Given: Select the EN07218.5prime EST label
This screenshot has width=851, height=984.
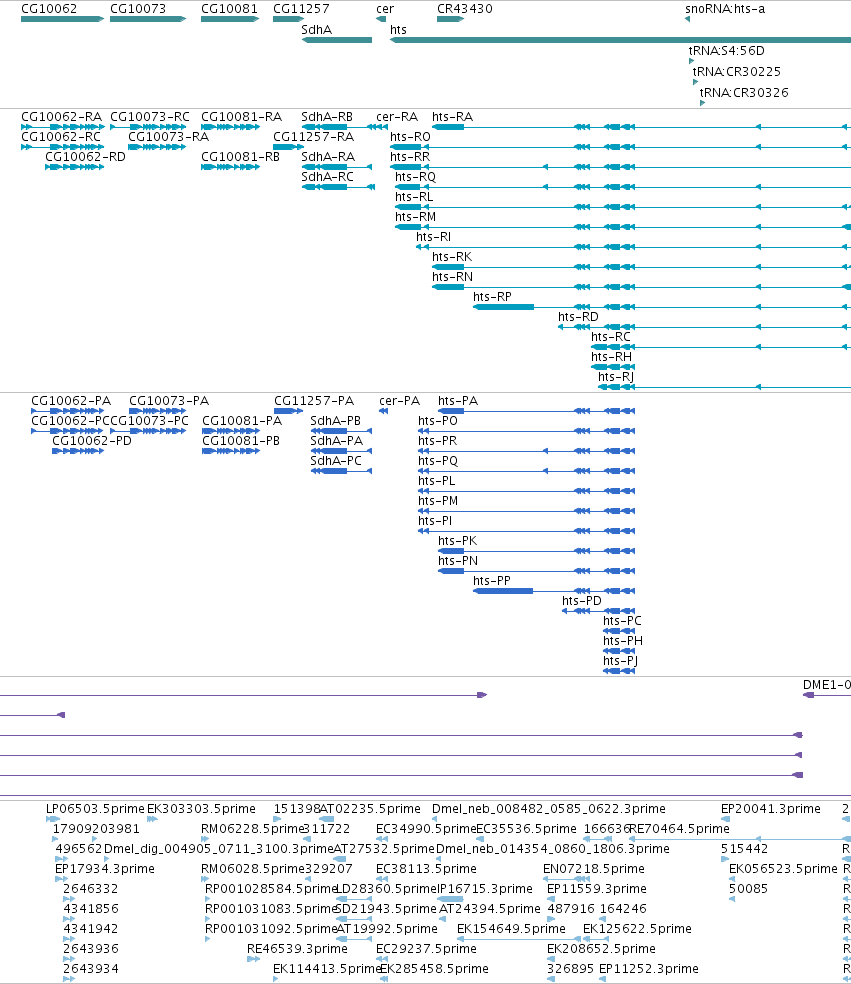Looking at the screenshot, I should [x=594, y=869].
